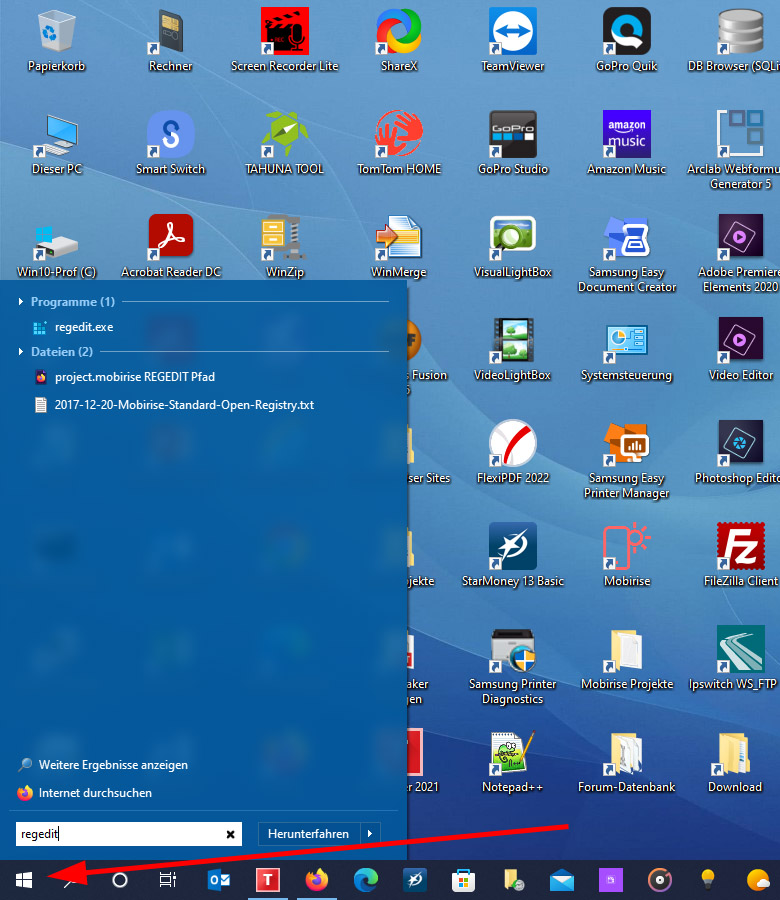Select the Acrobat Reader DC icon
The image size is (780, 900).
[171, 238]
